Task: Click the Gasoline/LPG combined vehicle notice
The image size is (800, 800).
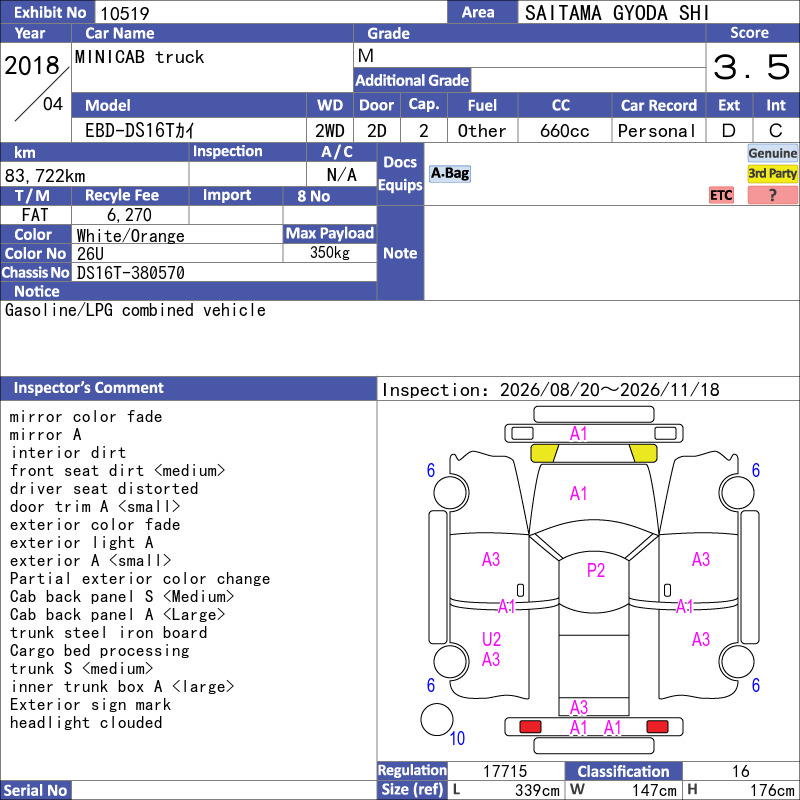Action: coord(135,310)
